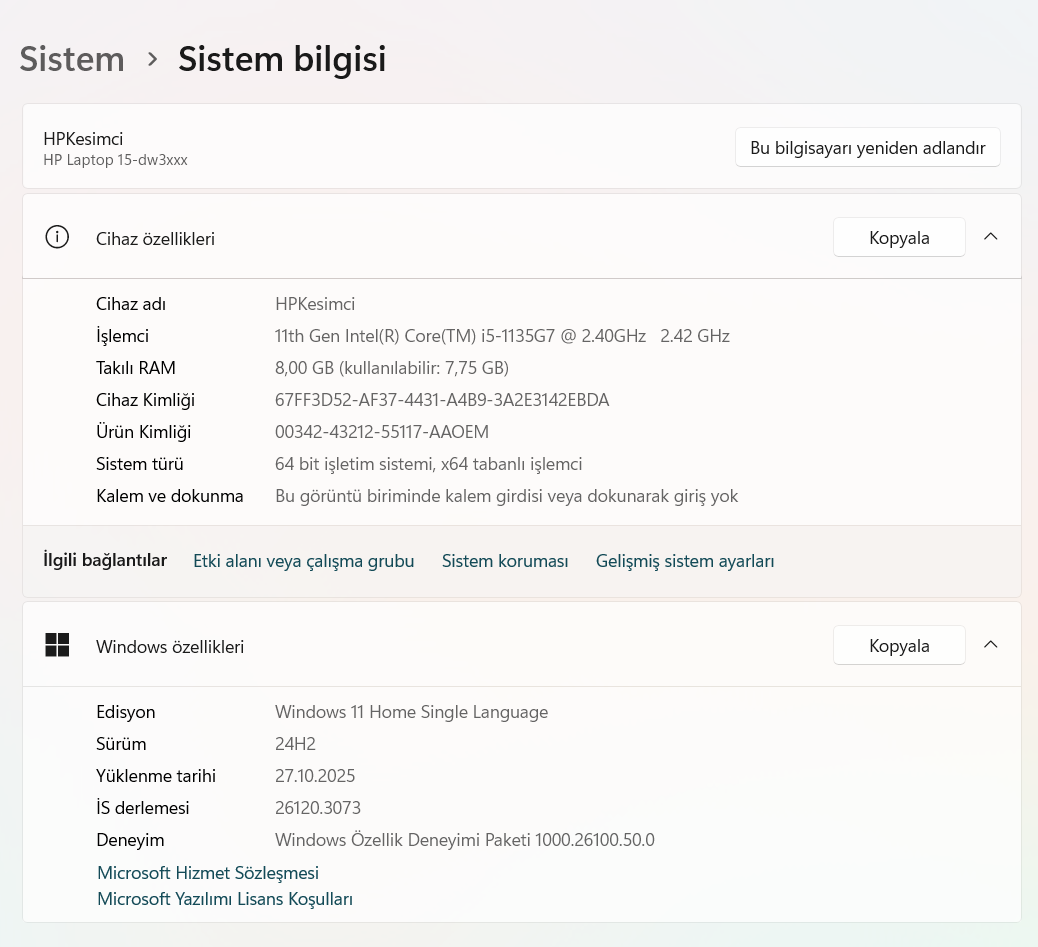
Task: Open Microsoft Yazılımı Lisans Koşulları link
Action: coord(225,899)
